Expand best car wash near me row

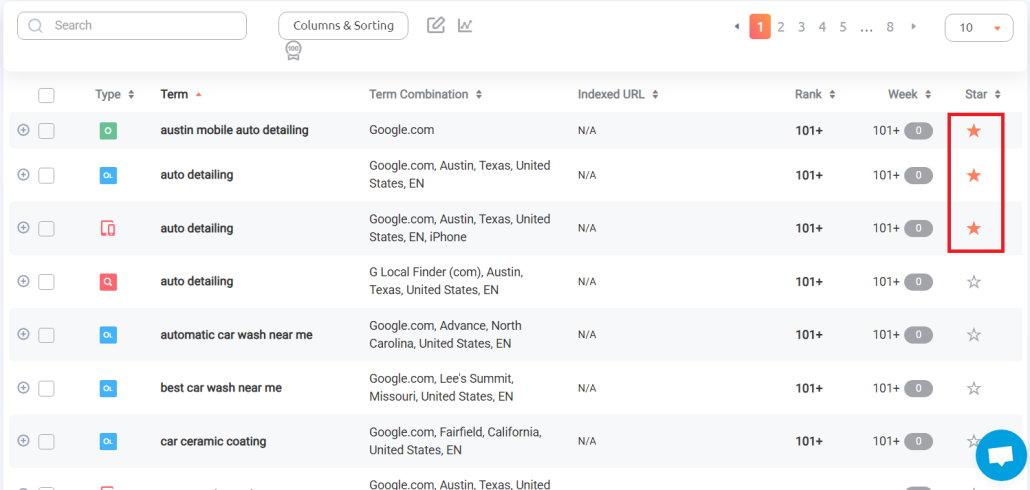click(x=23, y=387)
